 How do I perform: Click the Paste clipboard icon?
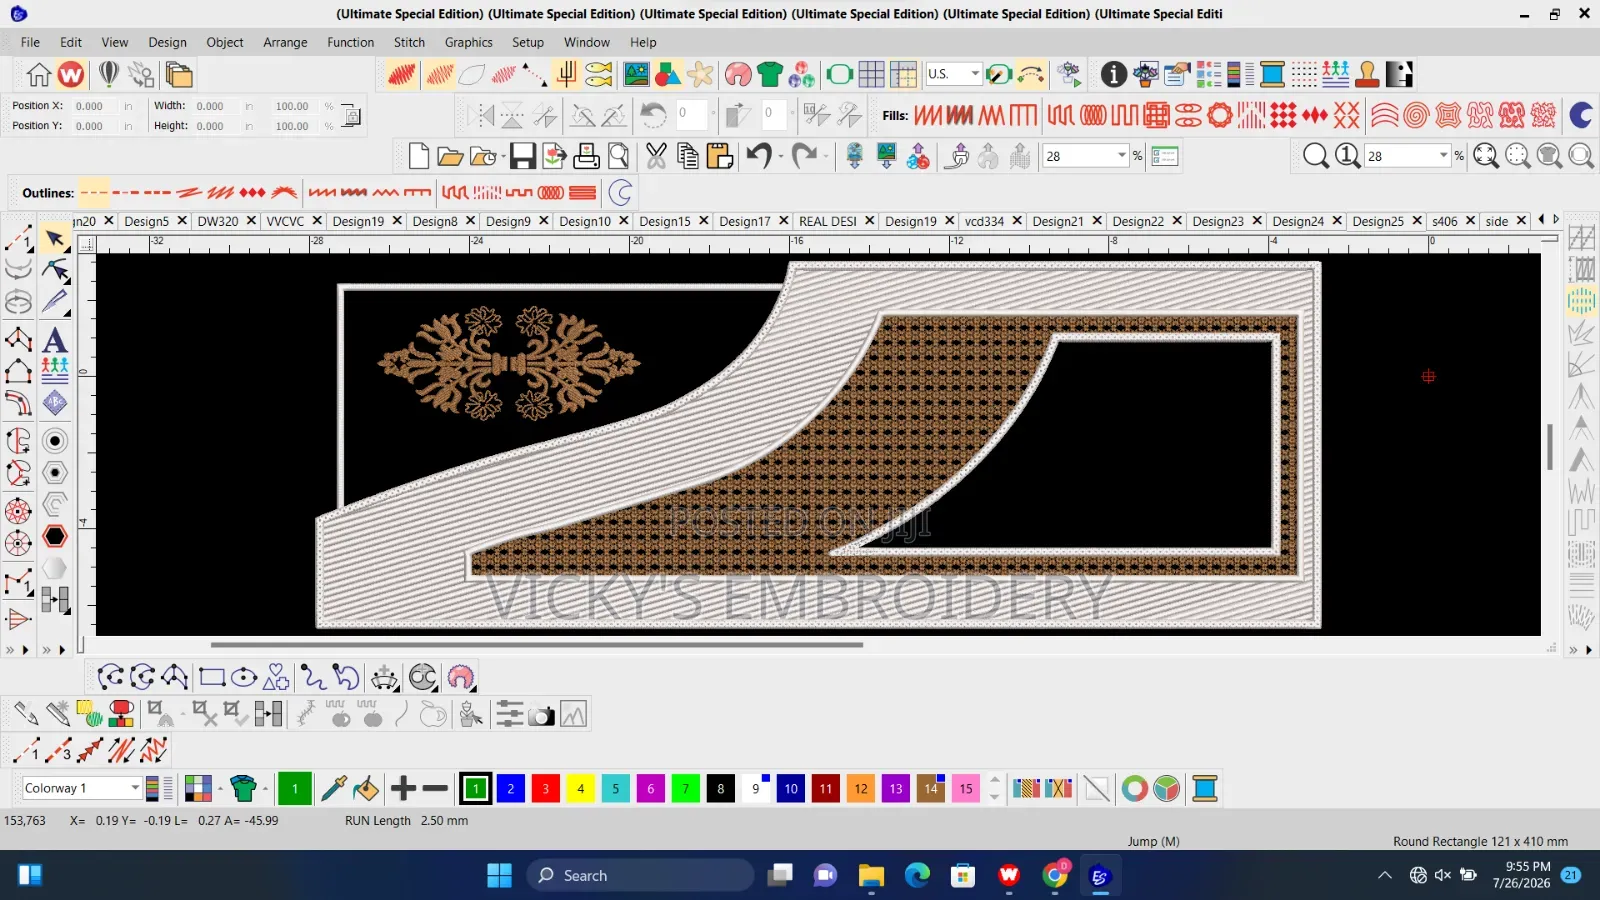719,156
